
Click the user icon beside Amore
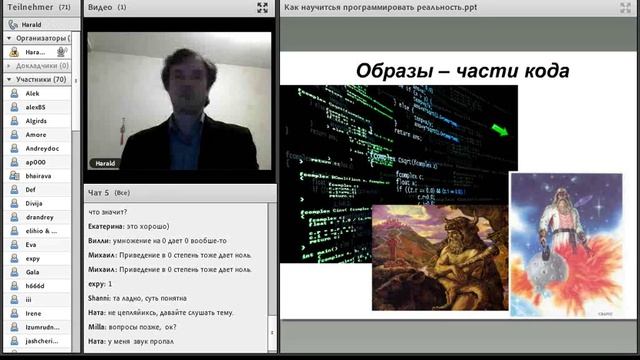pos(14,135)
